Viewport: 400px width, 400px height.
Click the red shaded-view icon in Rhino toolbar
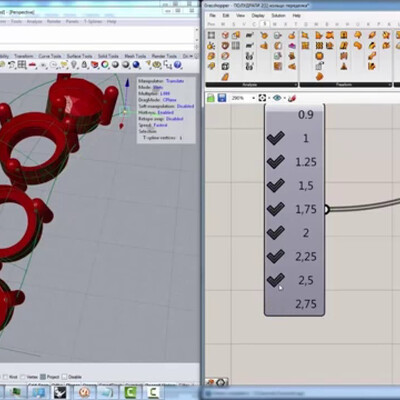(95, 65)
